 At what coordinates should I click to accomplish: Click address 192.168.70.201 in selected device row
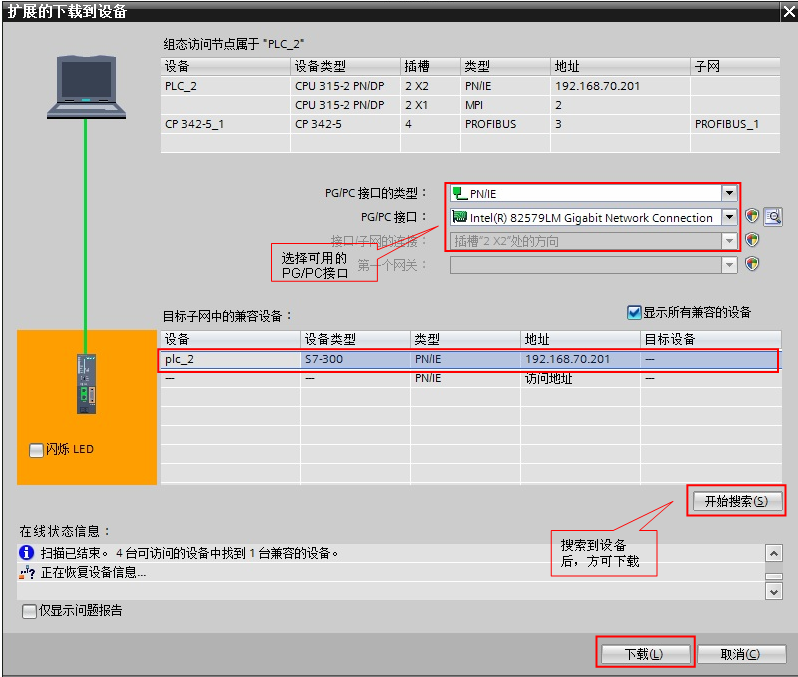tap(567, 359)
